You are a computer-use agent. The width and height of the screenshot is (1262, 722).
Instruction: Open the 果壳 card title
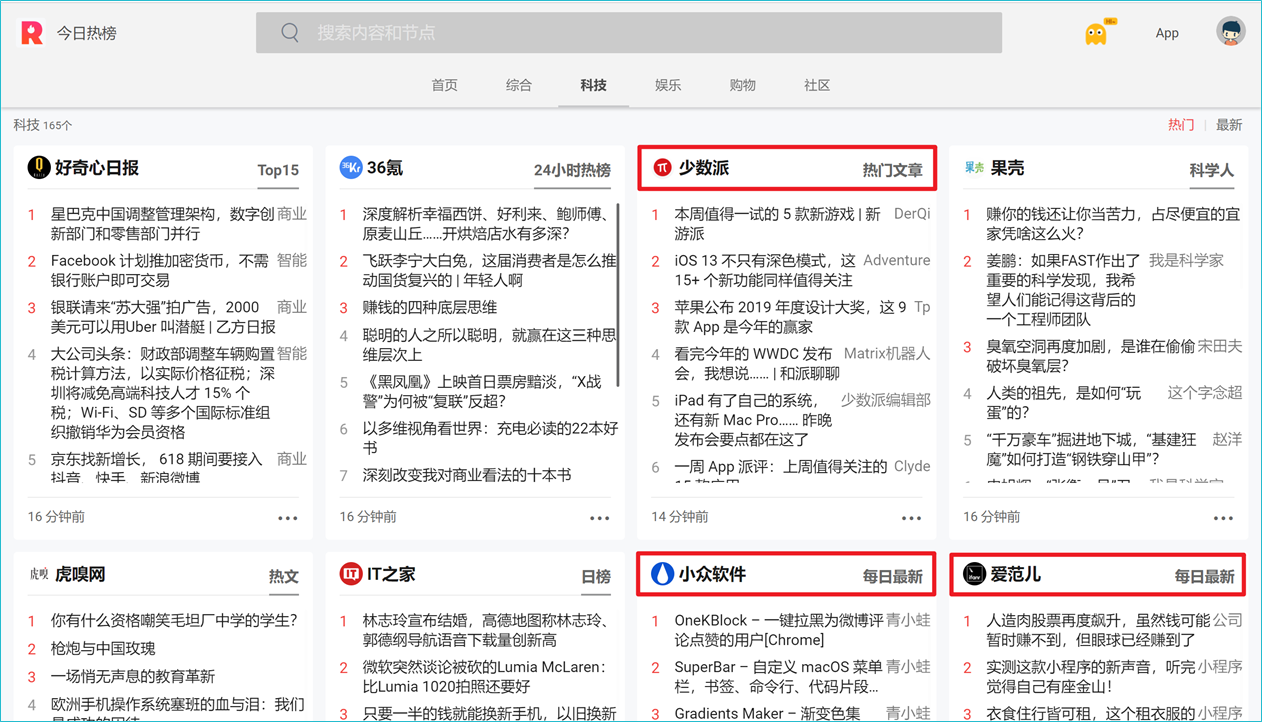pyautogui.click(x=1008, y=168)
